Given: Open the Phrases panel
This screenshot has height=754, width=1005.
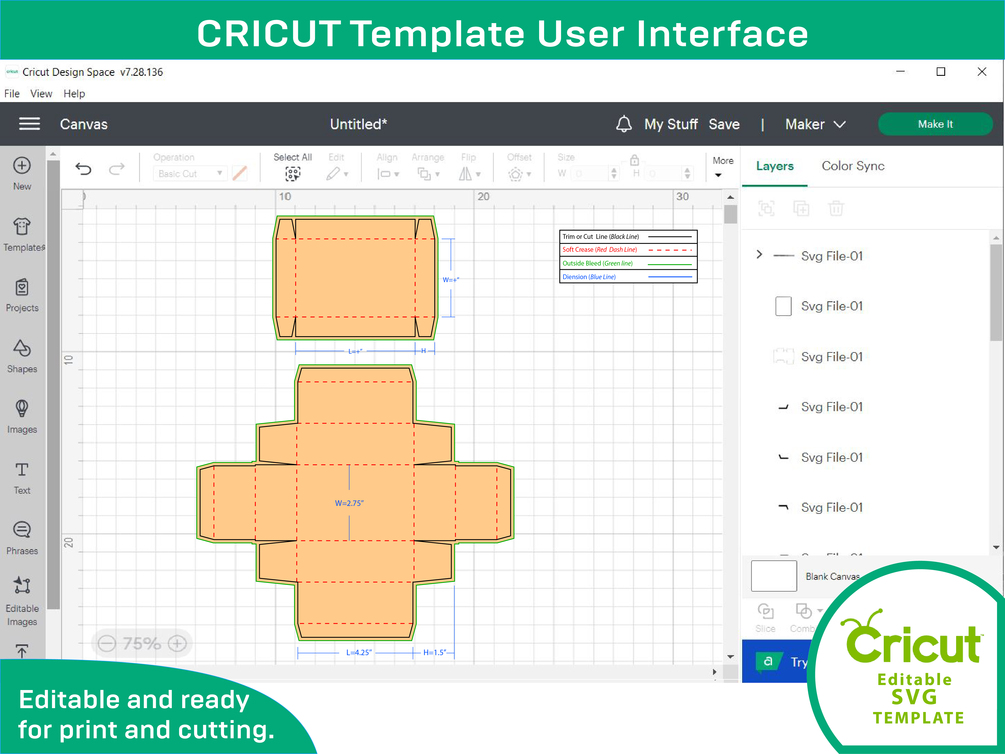Looking at the screenshot, I should click(x=22, y=538).
